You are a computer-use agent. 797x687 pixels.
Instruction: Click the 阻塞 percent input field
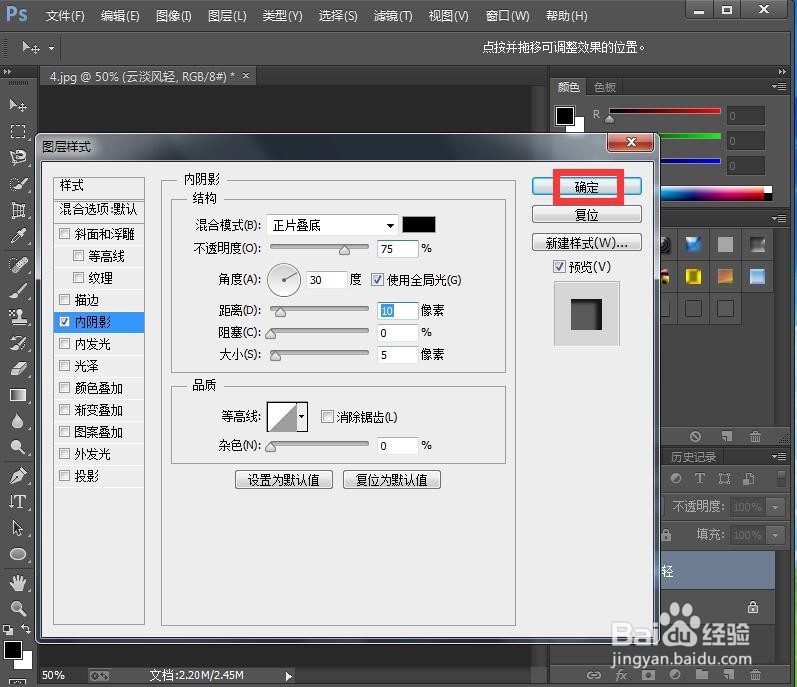397,333
